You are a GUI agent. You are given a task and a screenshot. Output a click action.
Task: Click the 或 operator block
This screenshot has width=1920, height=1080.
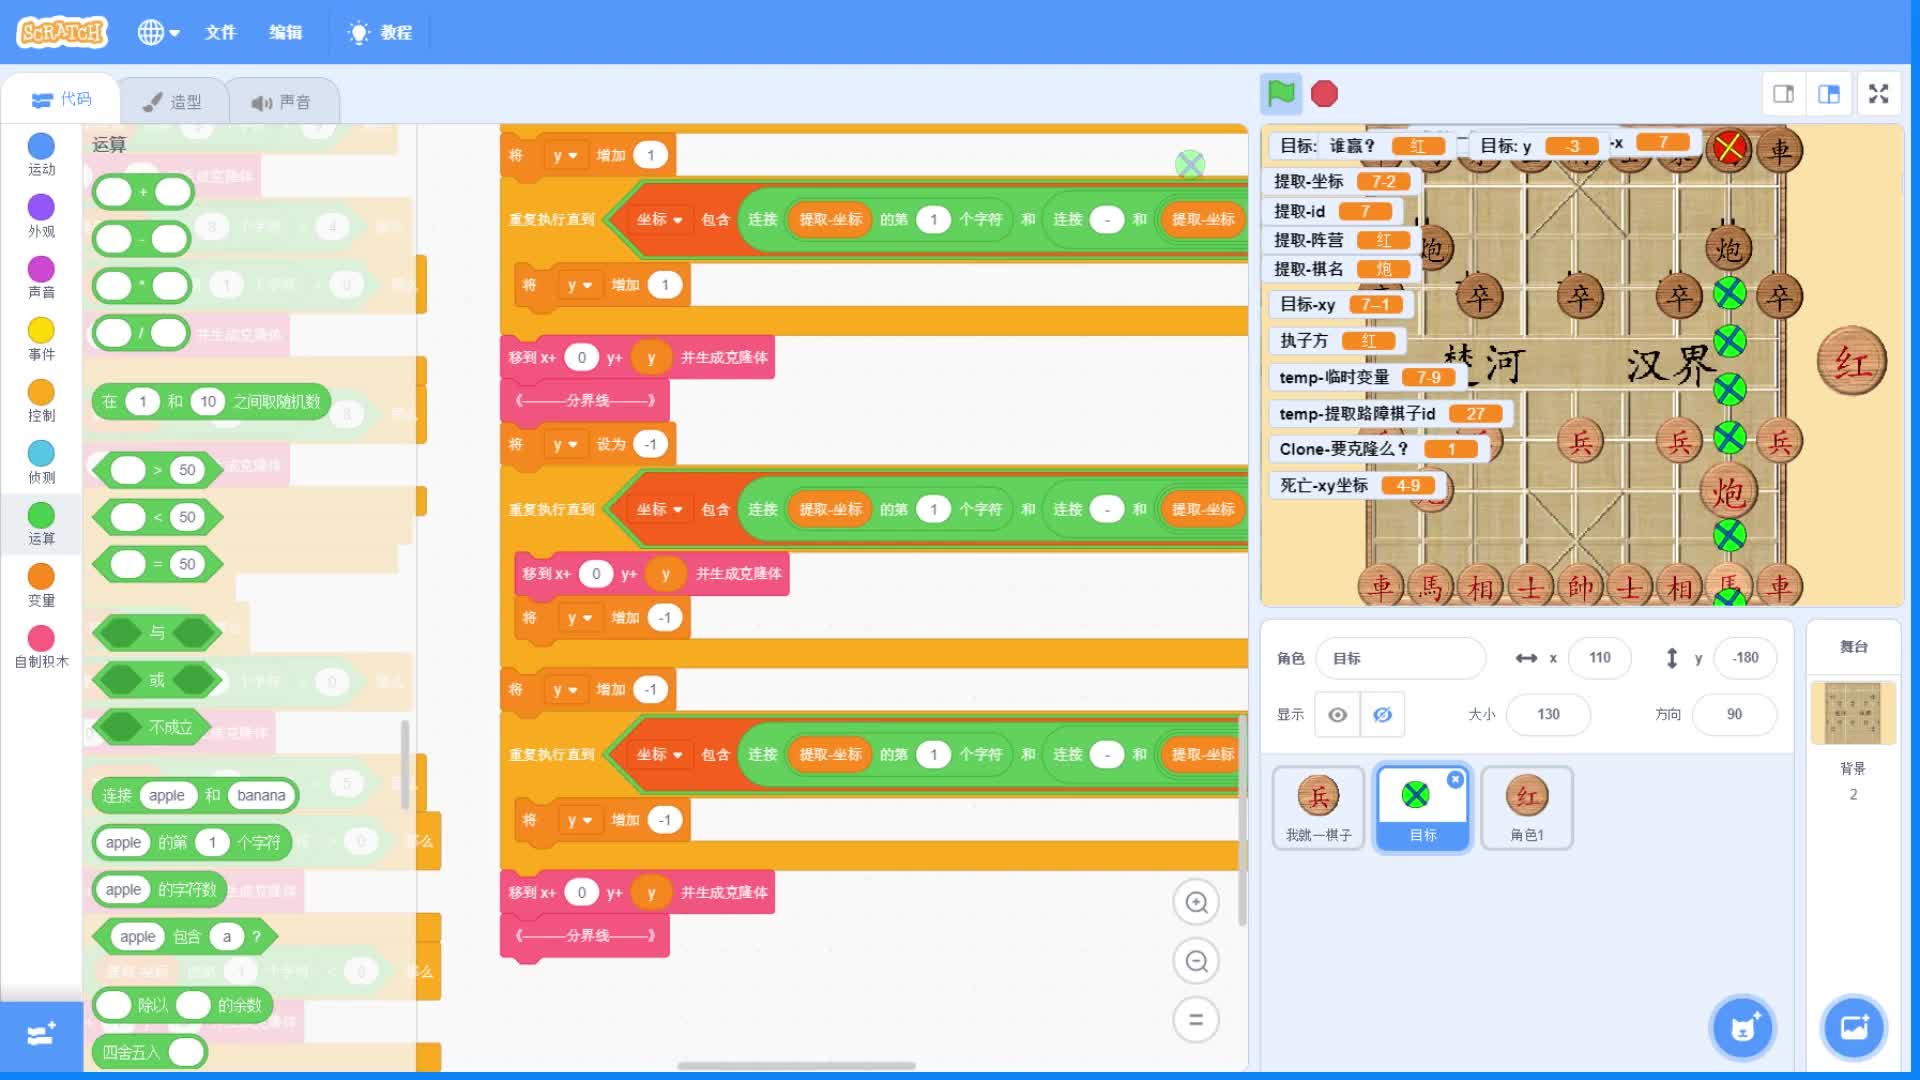pos(156,680)
